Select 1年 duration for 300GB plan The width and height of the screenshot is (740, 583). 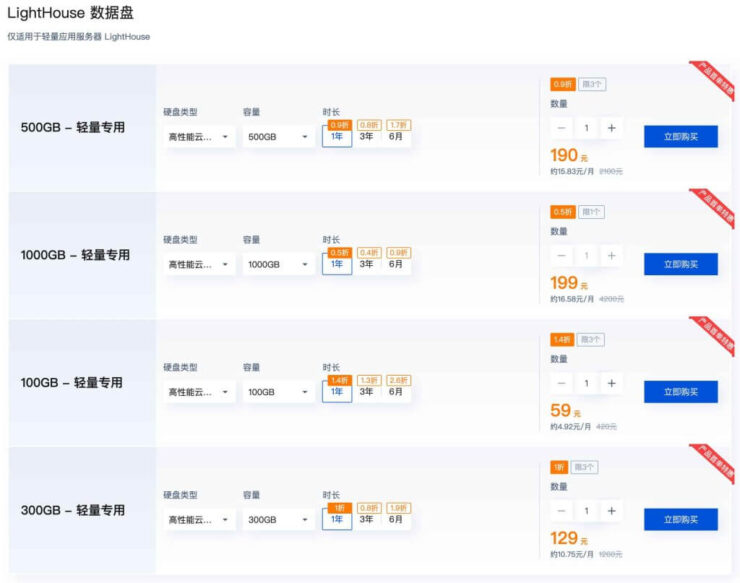pyautogui.click(x=337, y=519)
